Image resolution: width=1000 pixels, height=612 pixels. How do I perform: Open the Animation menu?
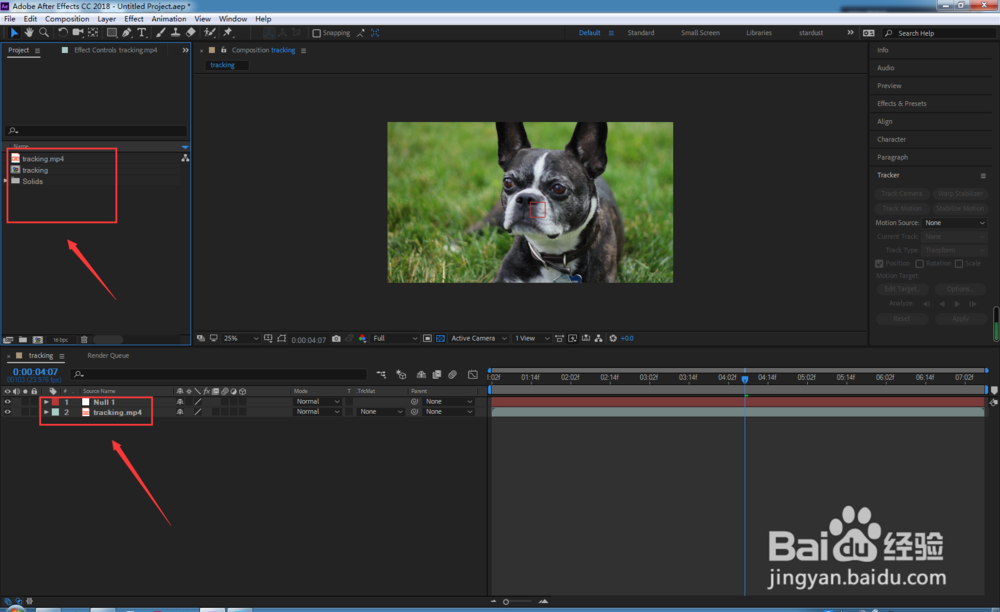pos(169,19)
